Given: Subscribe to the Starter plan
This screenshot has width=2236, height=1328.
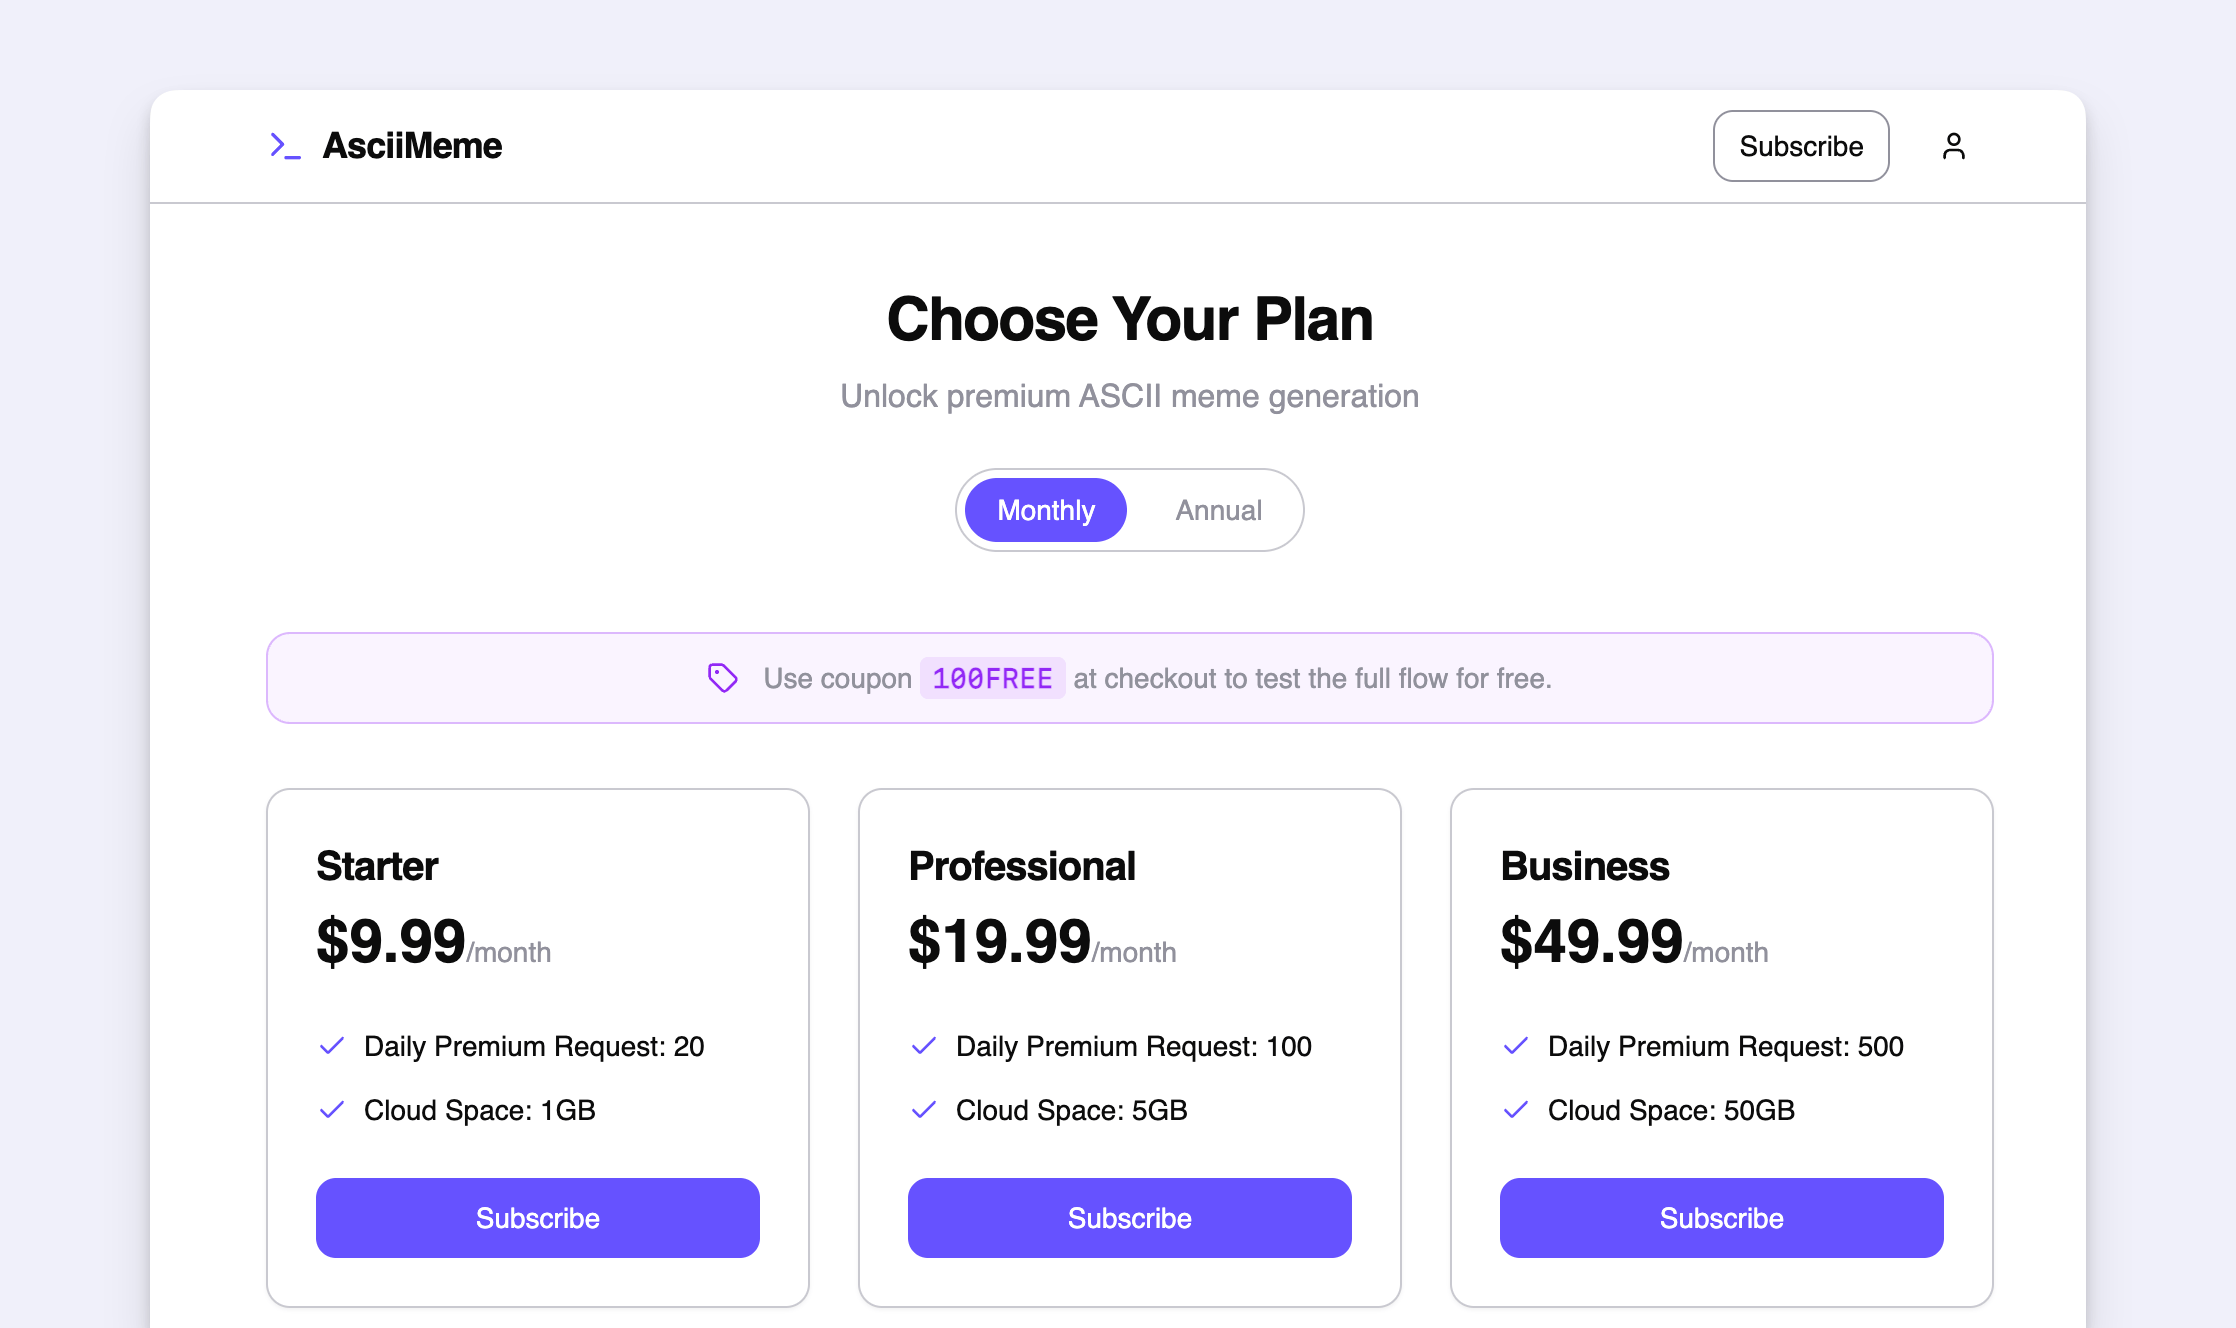Looking at the screenshot, I should click(537, 1218).
